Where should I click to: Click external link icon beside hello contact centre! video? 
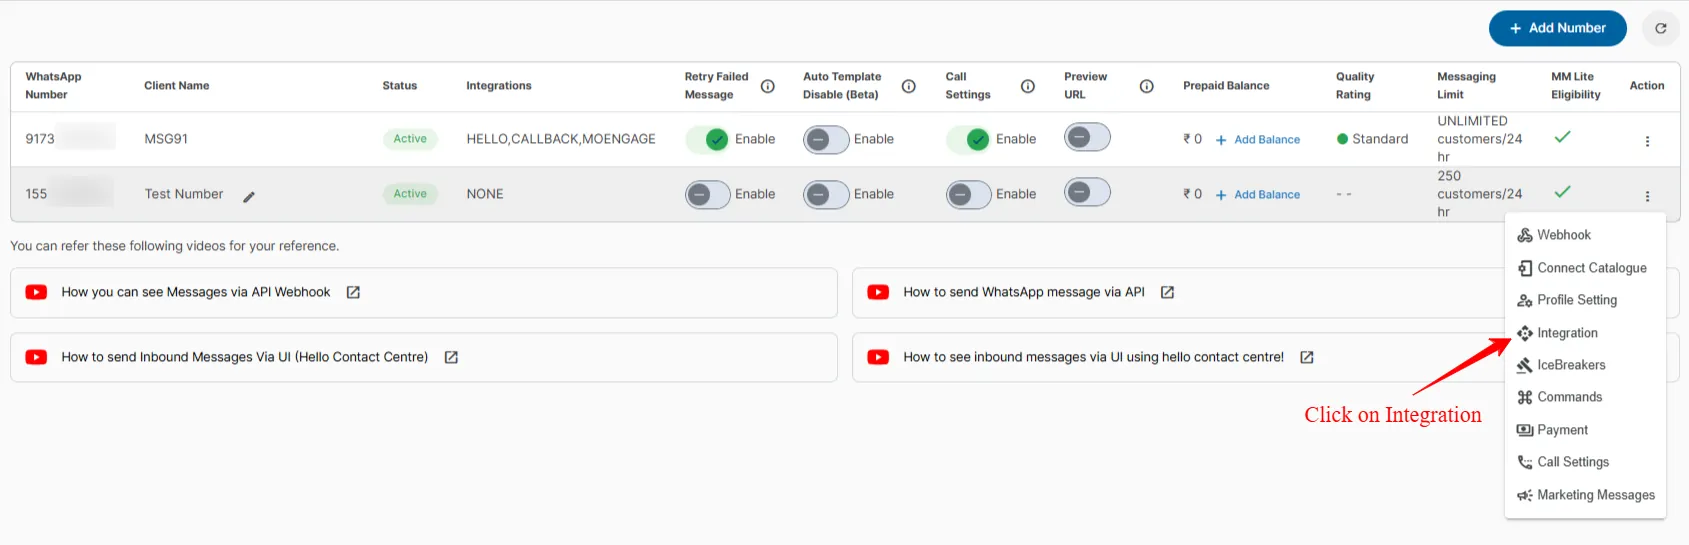1306,357
